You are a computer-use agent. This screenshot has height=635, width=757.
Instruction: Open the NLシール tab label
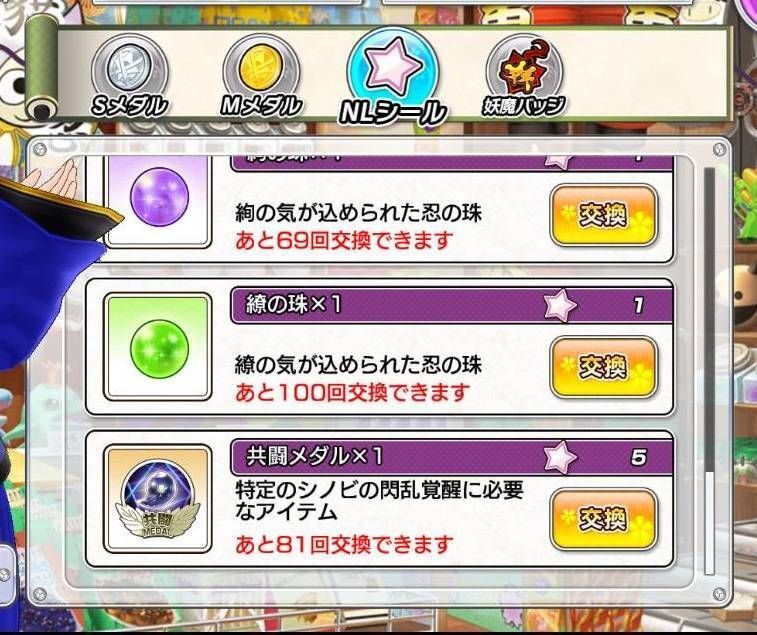tap(393, 112)
